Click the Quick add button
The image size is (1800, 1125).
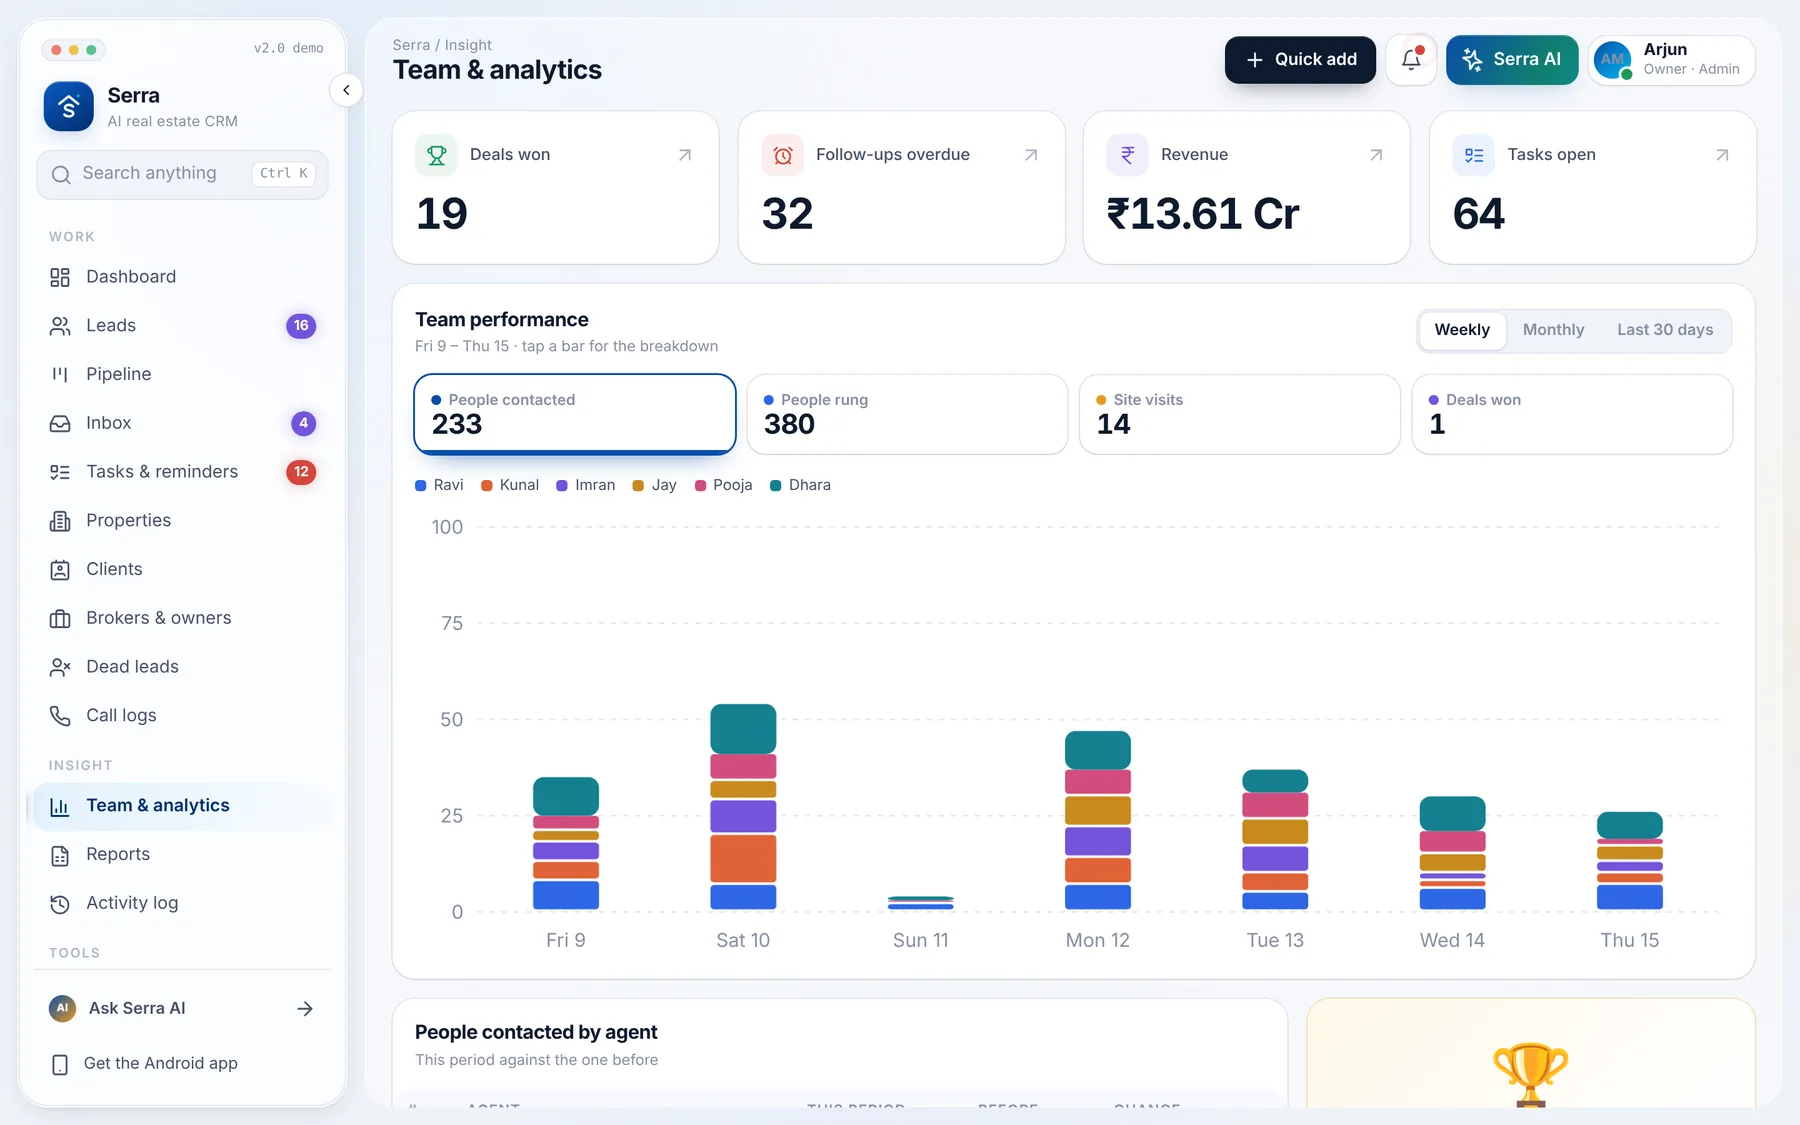[x=1300, y=60]
